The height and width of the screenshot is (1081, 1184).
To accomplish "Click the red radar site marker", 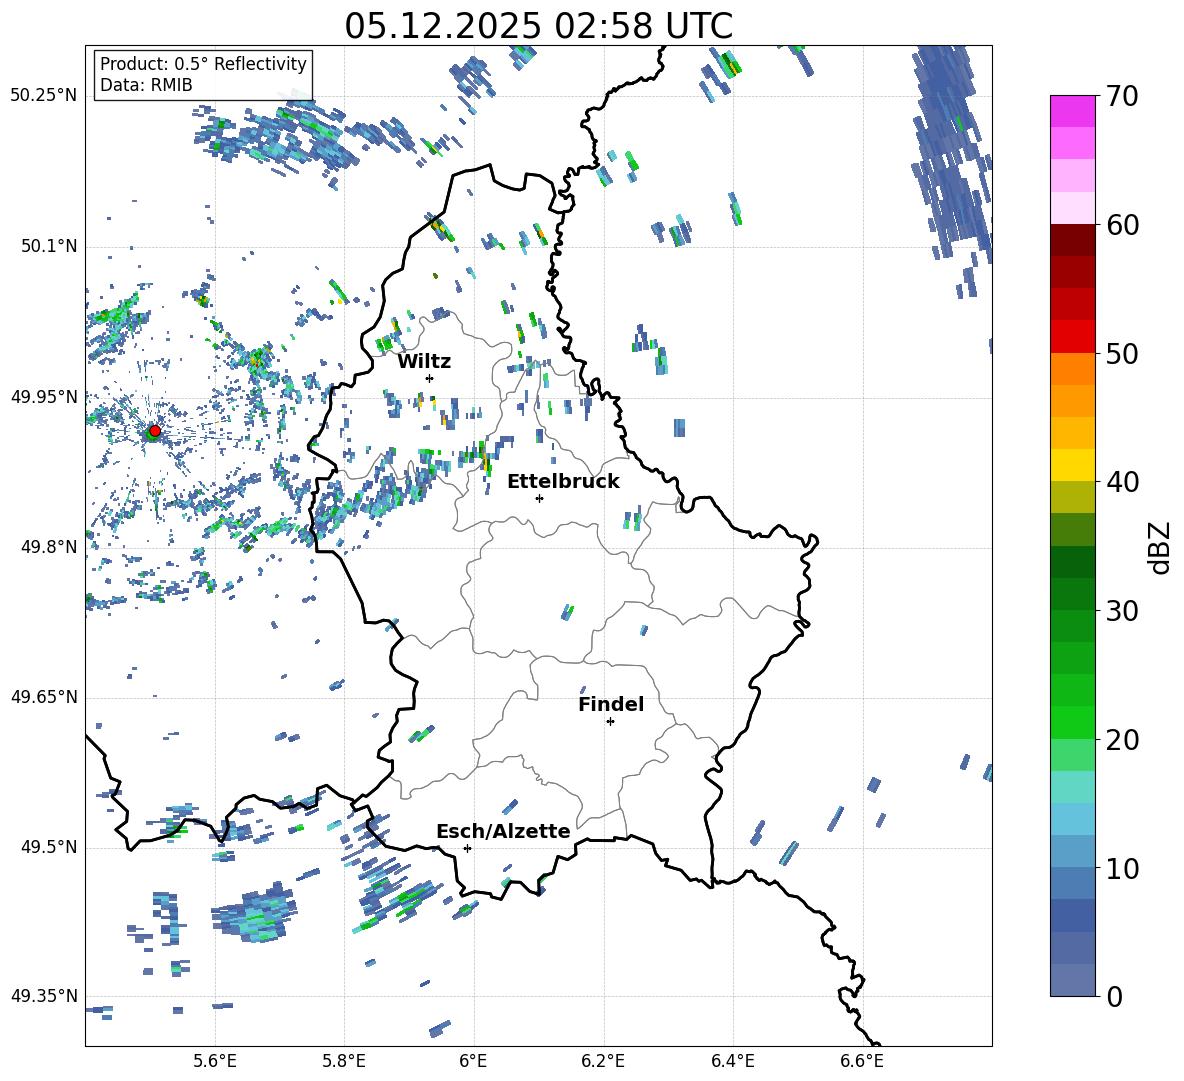I will coord(154,431).
